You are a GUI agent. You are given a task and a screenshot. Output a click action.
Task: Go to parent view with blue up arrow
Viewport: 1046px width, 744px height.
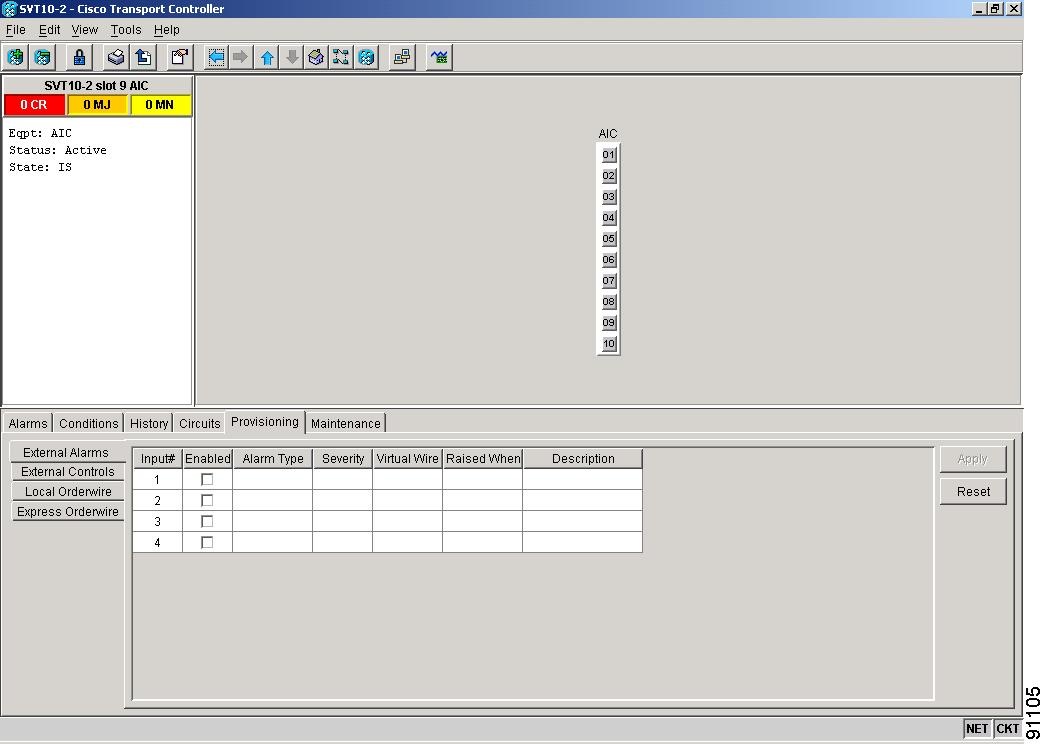click(267, 57)
